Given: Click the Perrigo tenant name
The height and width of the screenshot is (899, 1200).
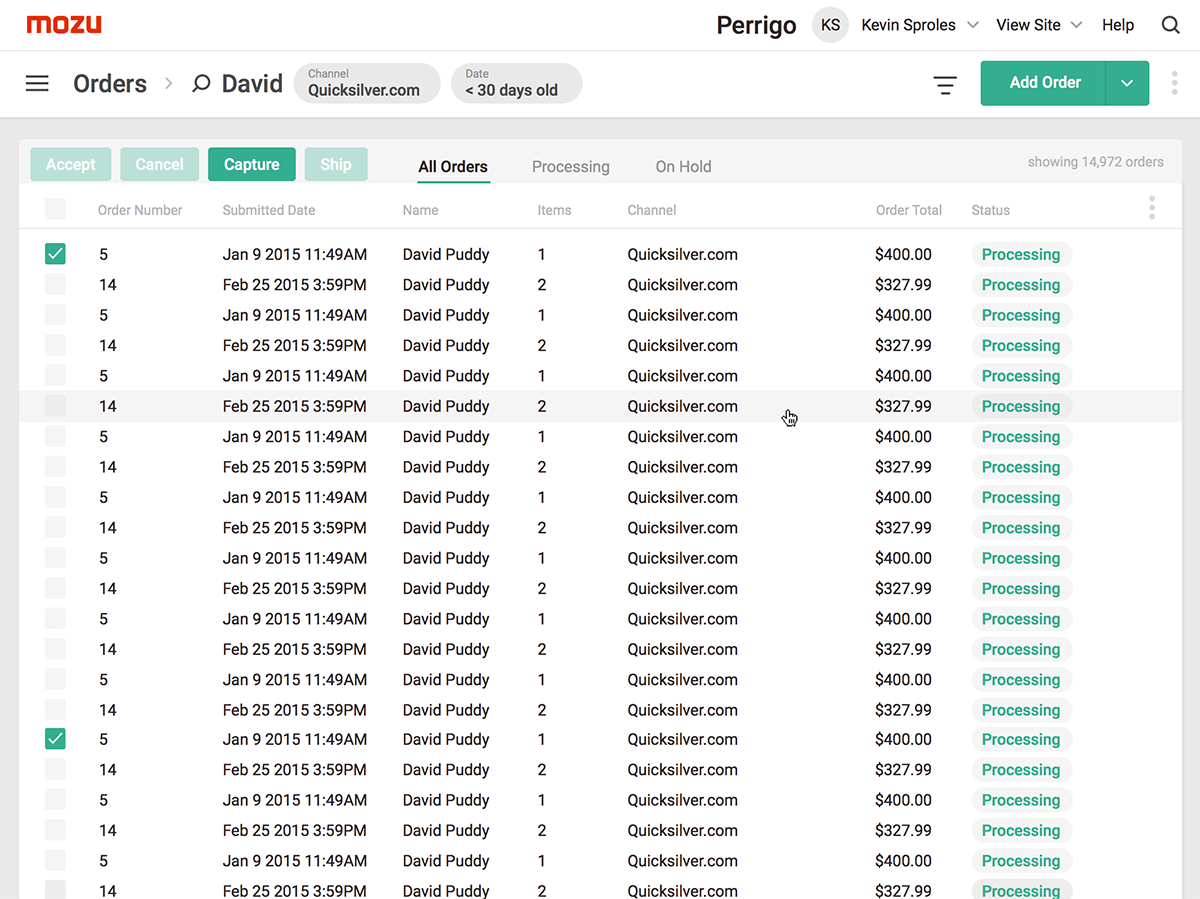Looking at the screenshot, I should tap(756, 26).
